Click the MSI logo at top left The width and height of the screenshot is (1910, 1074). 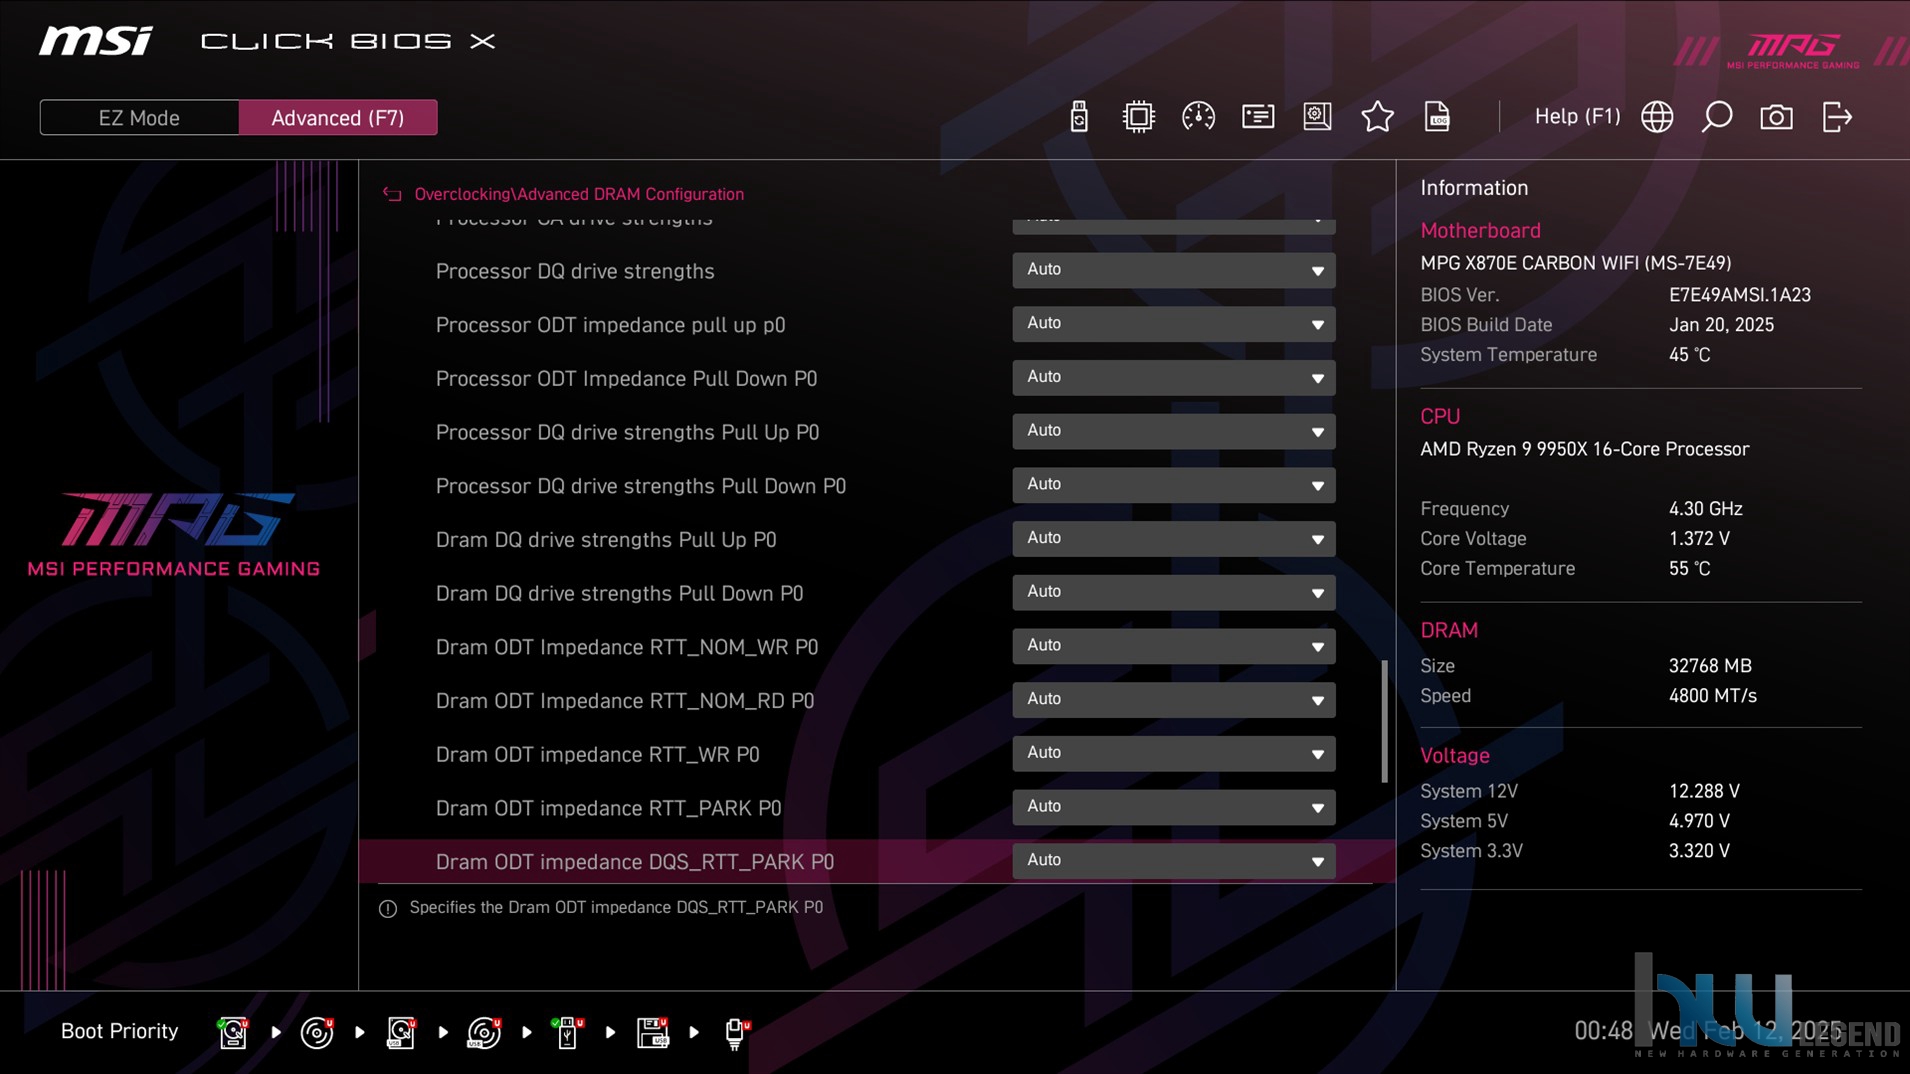(96, 41)
